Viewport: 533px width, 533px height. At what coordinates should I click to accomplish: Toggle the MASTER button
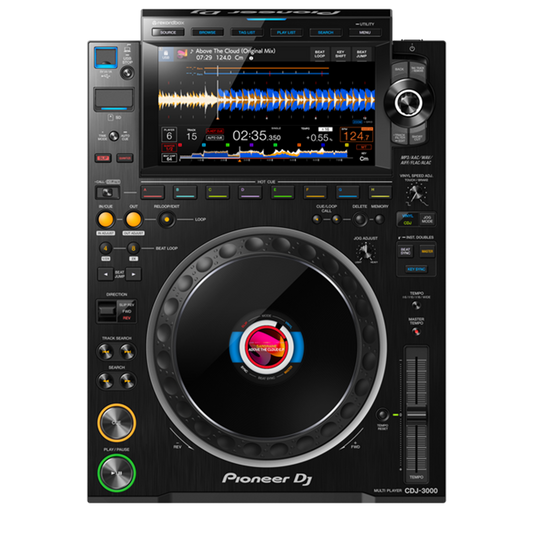tap(427, 252)
